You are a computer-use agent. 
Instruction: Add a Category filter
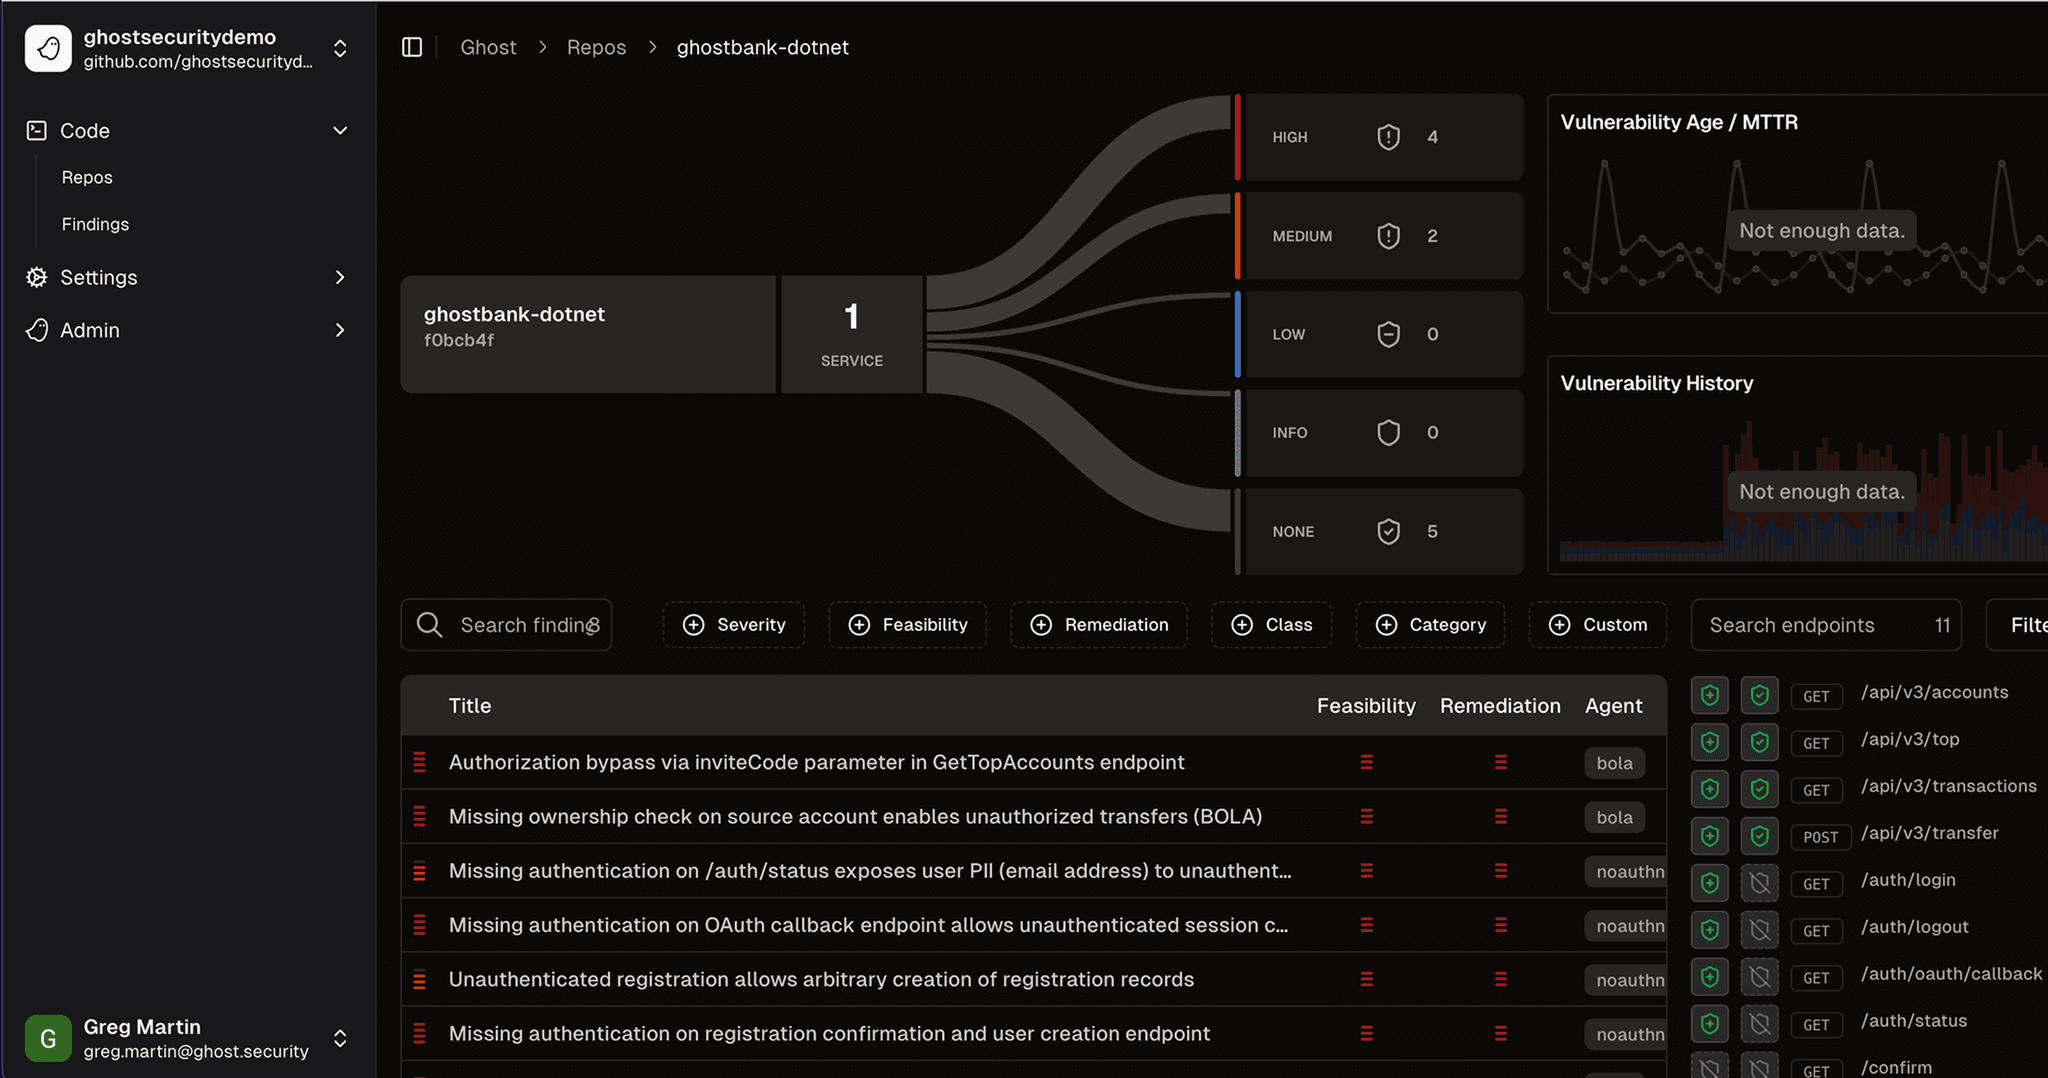pos(1430,625)
